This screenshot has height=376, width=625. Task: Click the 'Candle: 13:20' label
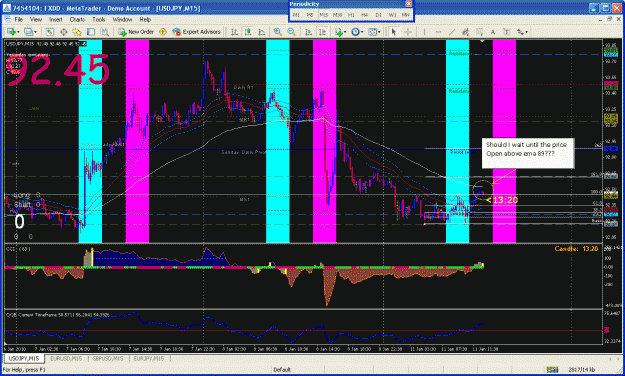576,249
